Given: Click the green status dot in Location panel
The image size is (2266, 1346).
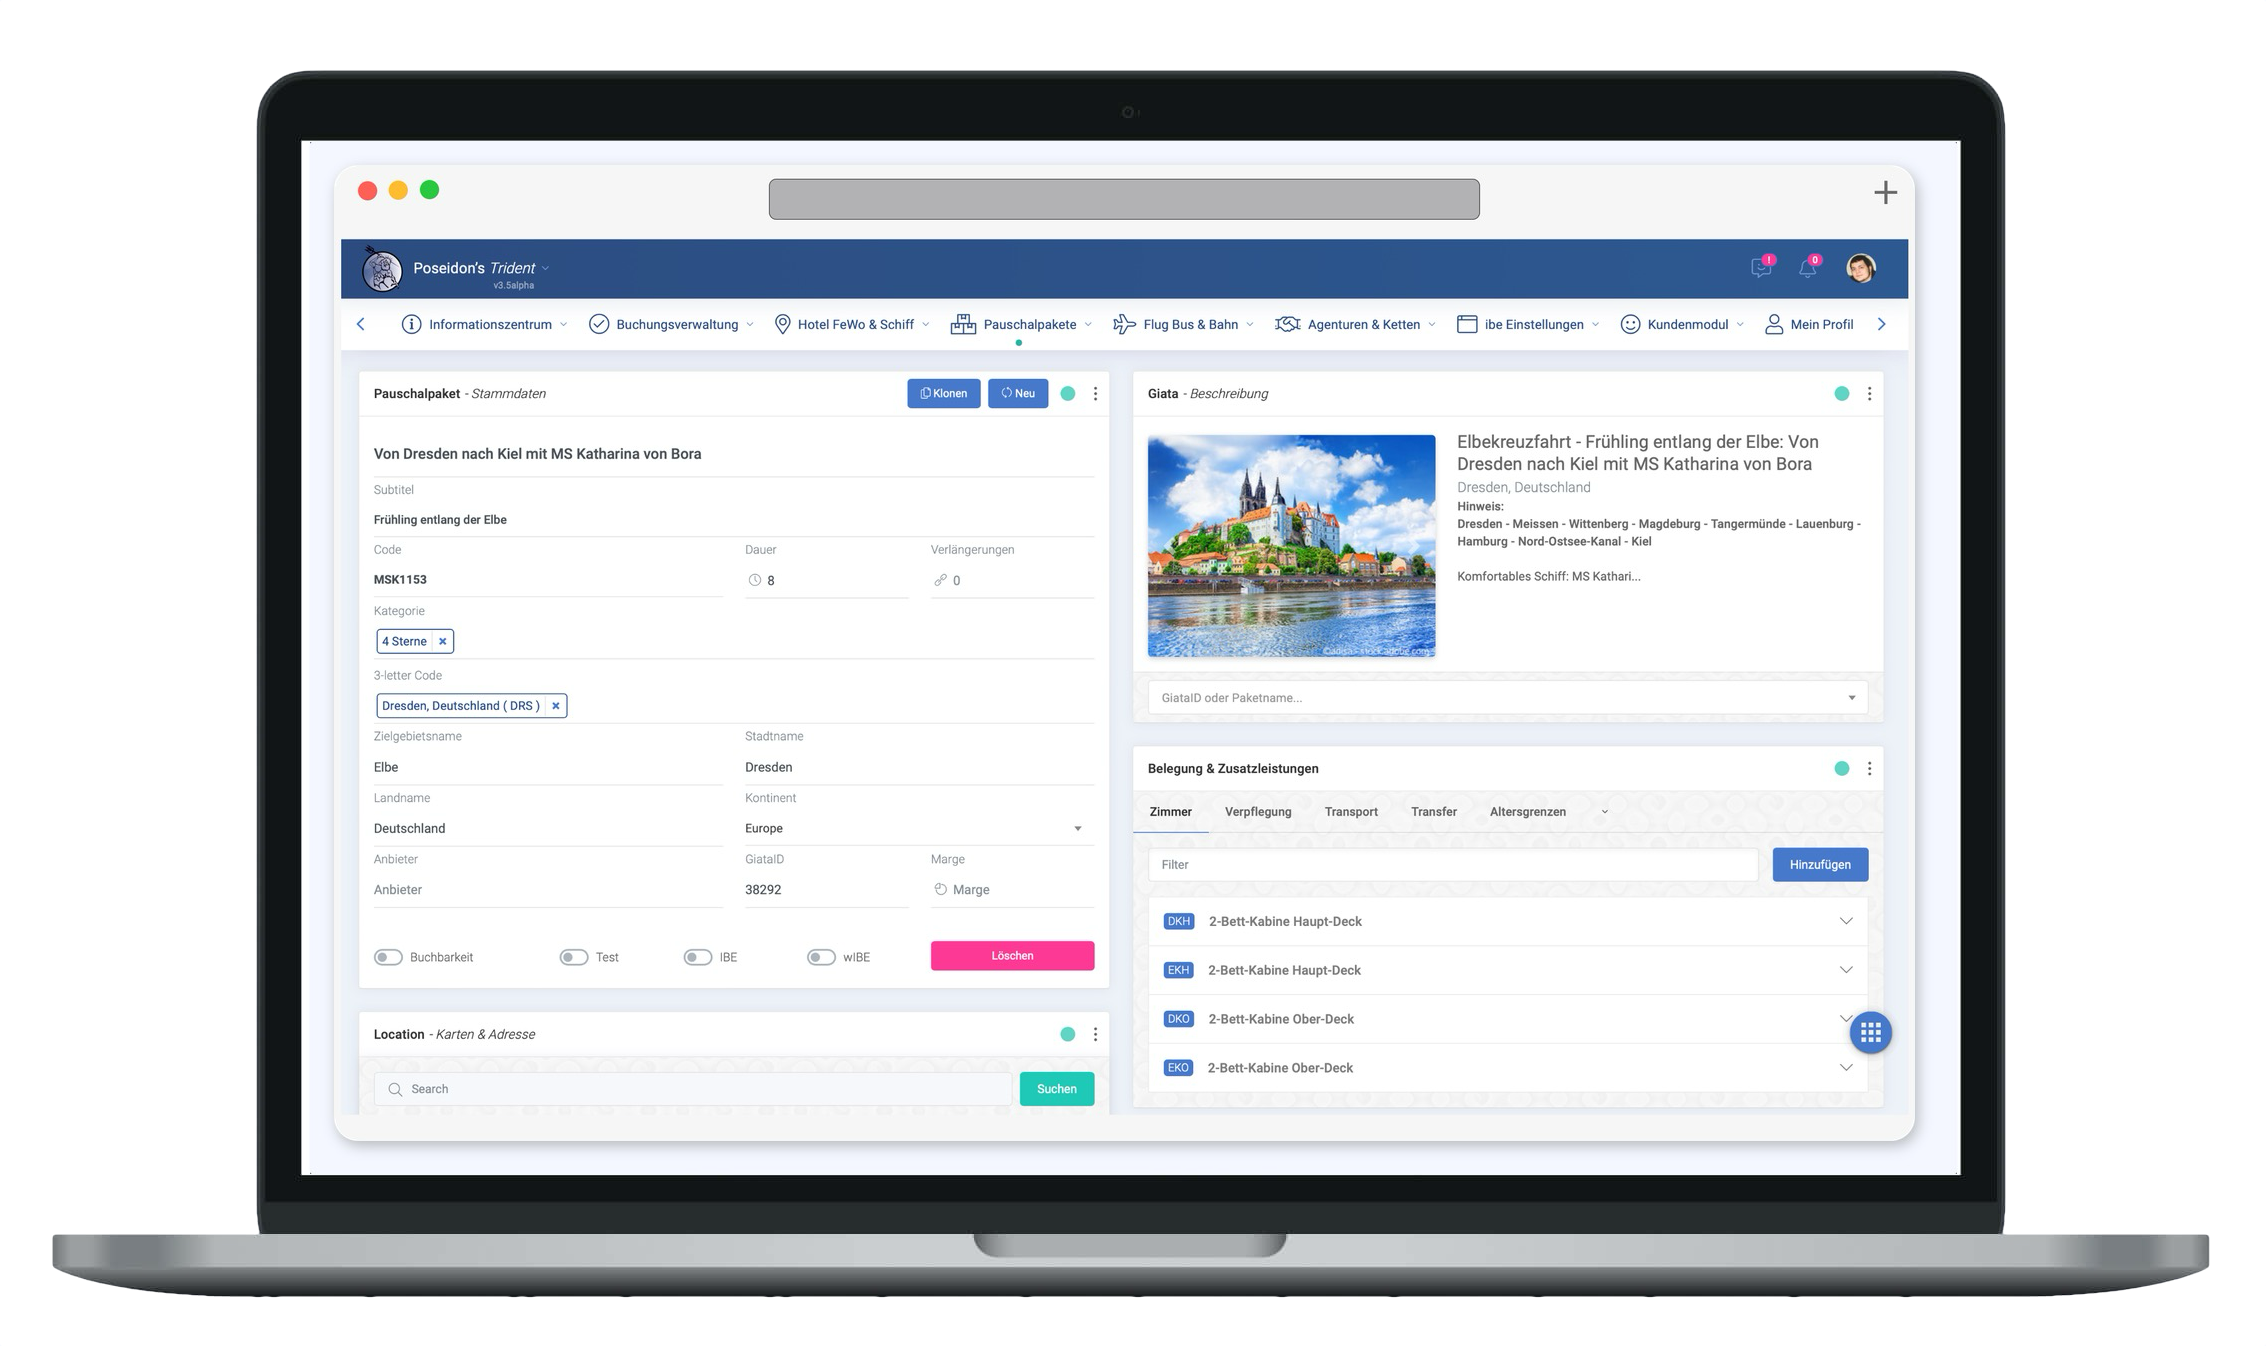Looking at the screenshot, I should pos(1067,1034).
